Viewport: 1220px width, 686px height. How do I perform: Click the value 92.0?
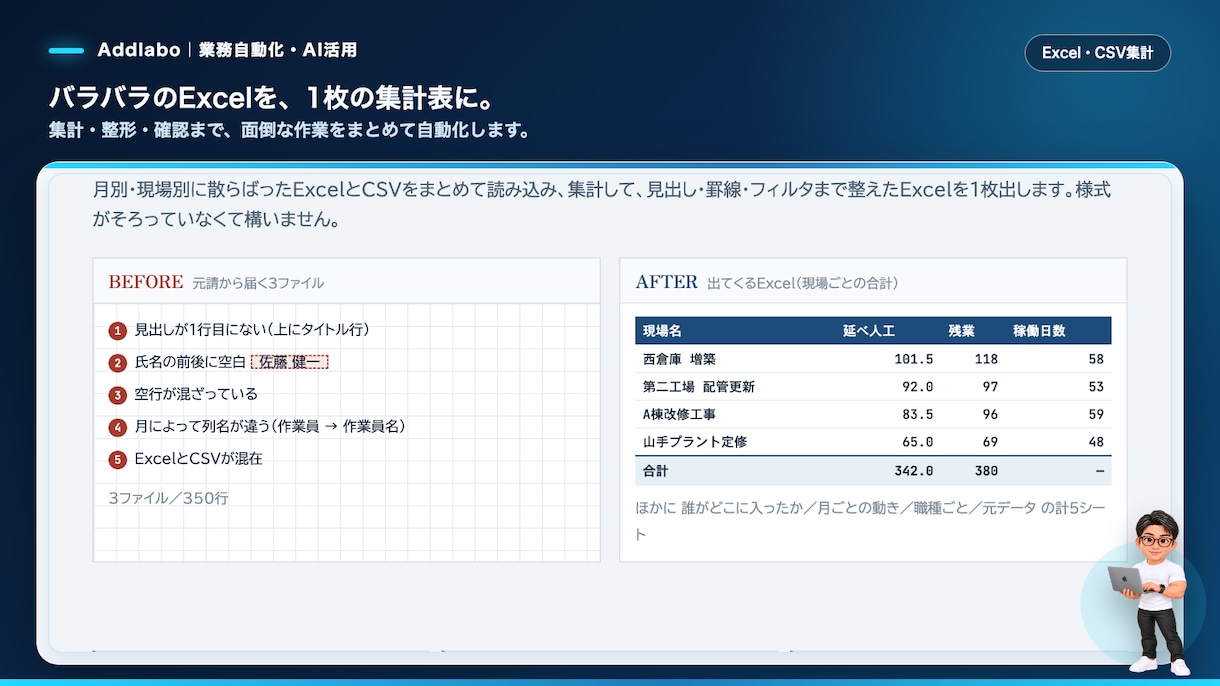pyautogui.click(x=917, y=386)
